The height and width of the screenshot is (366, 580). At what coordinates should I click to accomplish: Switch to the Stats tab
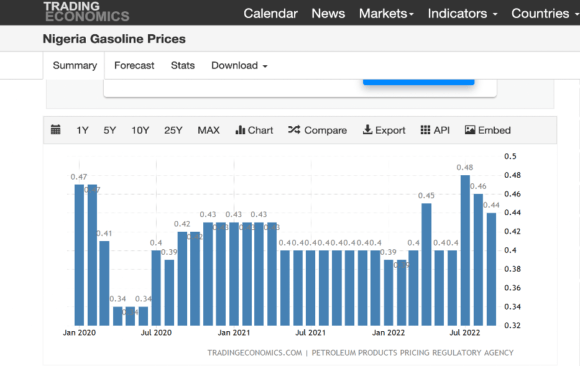pyautogui.click(x=183, y=66)
